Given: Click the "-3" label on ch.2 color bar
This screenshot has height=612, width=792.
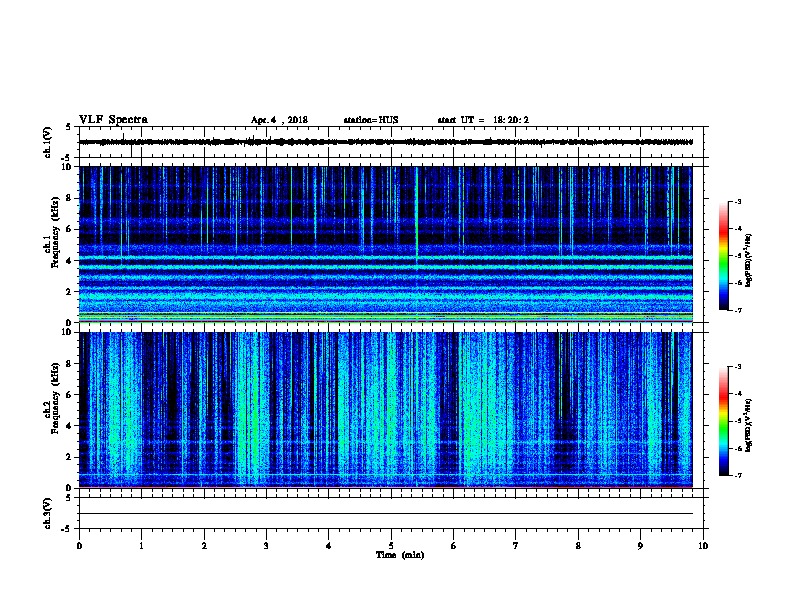Looking at the screenshot, I should [x=737, y=367].
